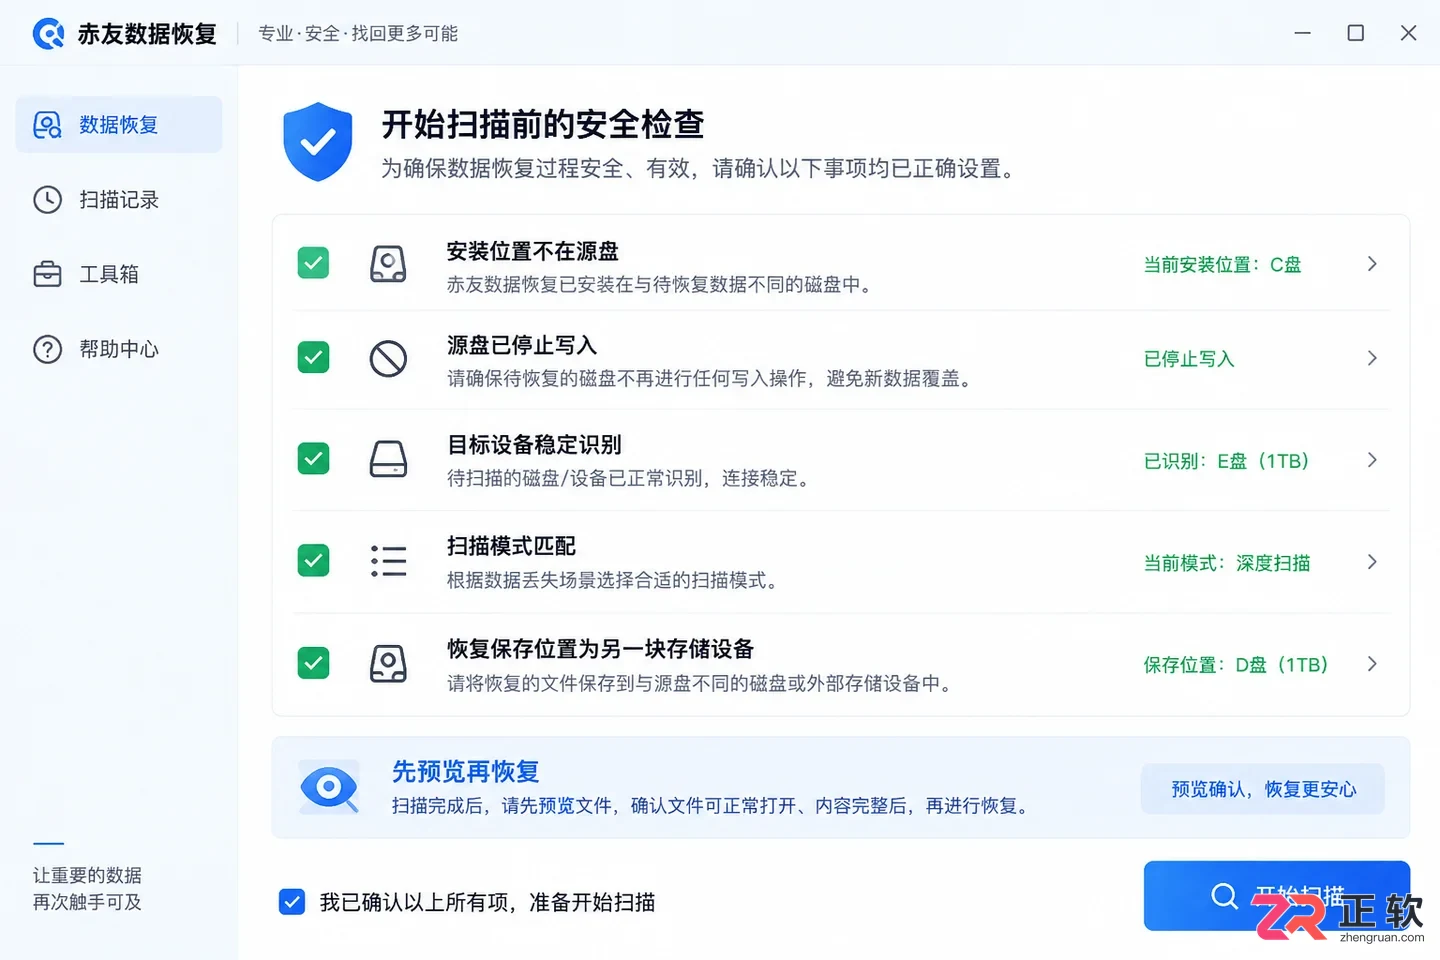This screenshot has height=960, width=1440.
Task: Click the drive icon beside 目标设备稳定识别
Action: [x=388, y=459]
